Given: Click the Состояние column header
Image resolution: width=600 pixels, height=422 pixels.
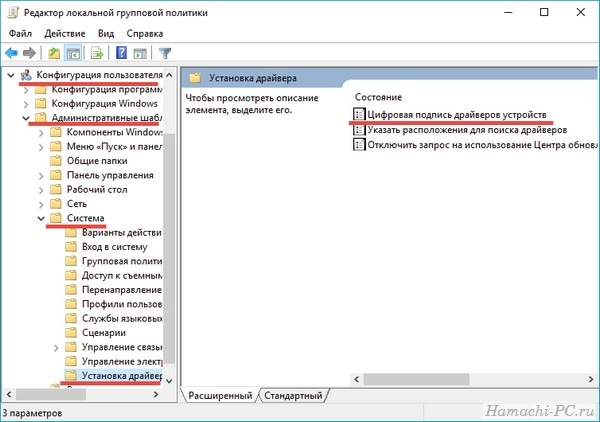Looking at the screenshot, I should [378, 97].
